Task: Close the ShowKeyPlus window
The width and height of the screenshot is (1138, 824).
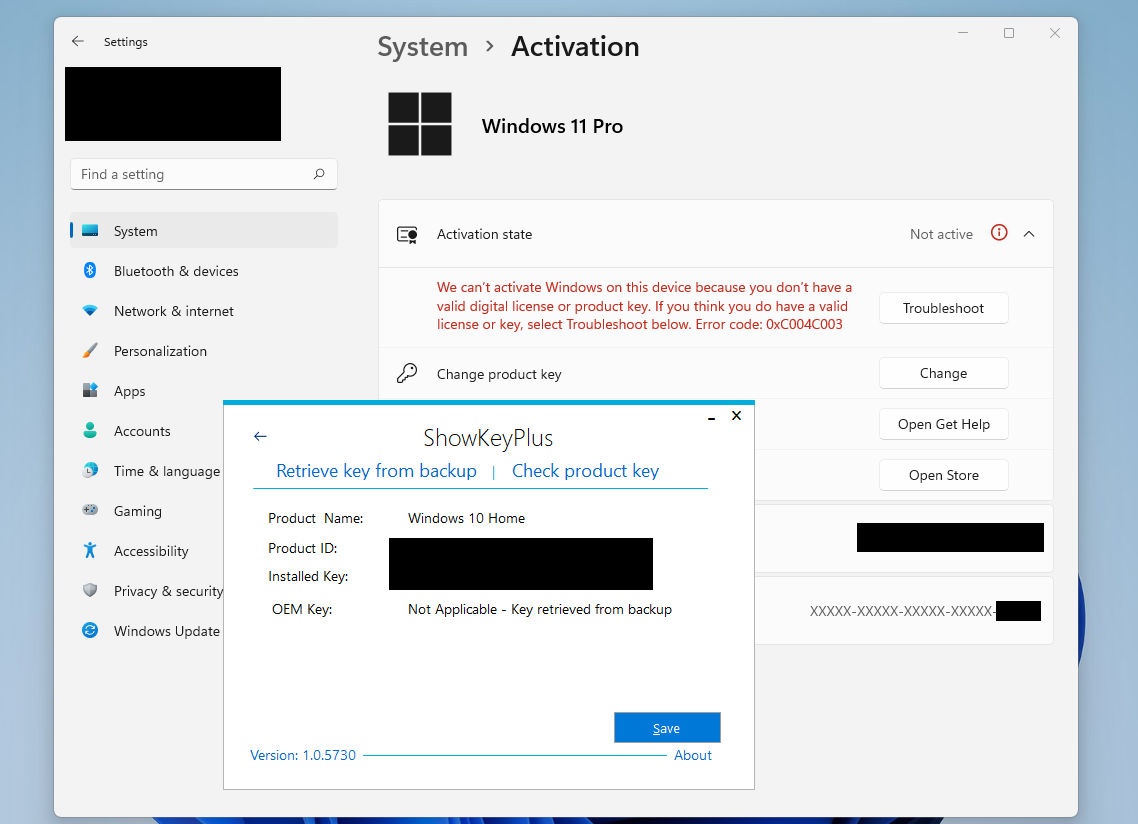Action: 737,415
